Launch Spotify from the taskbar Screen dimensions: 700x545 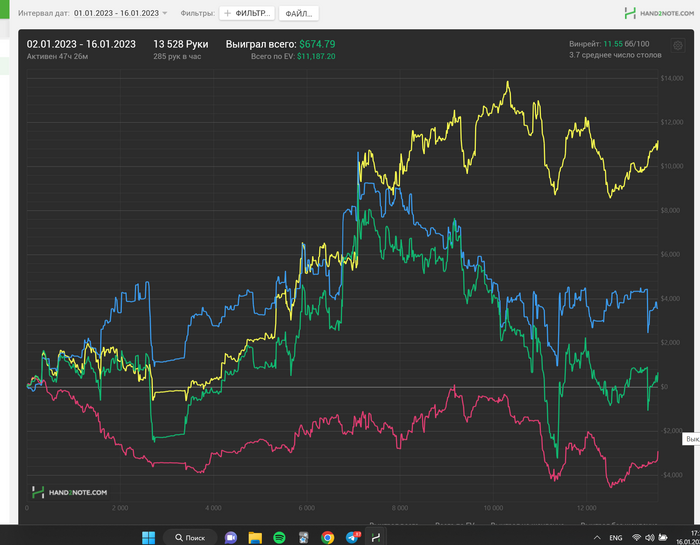pos(279,537)
